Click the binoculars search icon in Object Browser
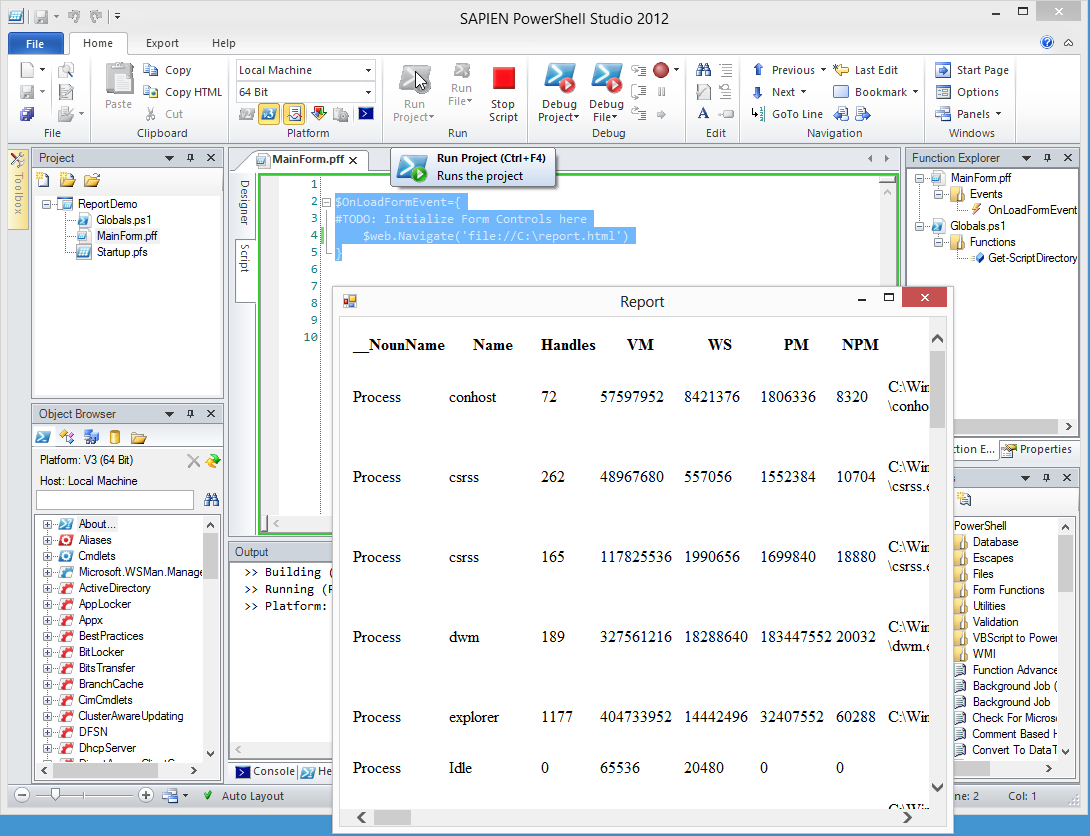This screenshot has width=1090, height=836. [211, 500]
